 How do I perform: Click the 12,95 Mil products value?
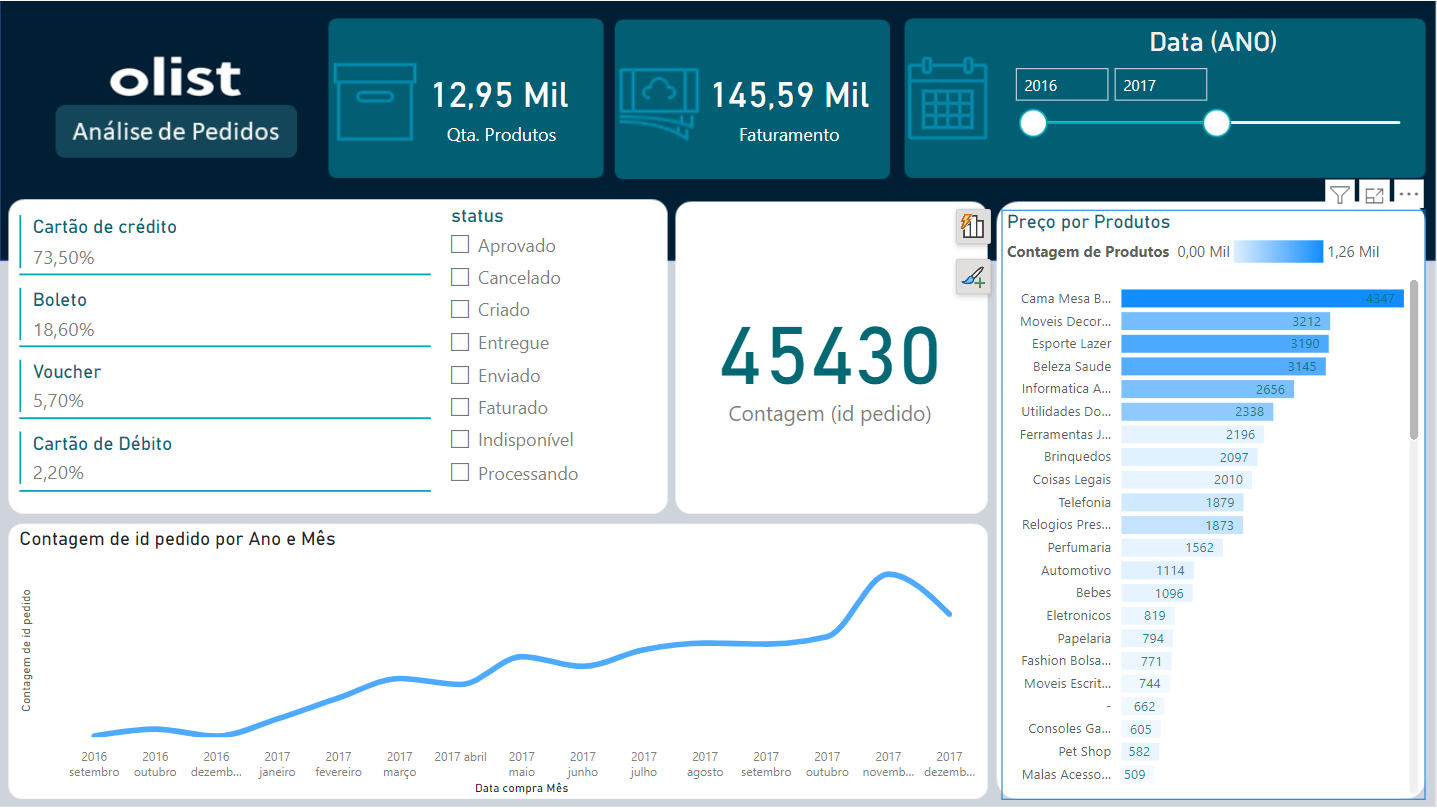click(500, 96)
